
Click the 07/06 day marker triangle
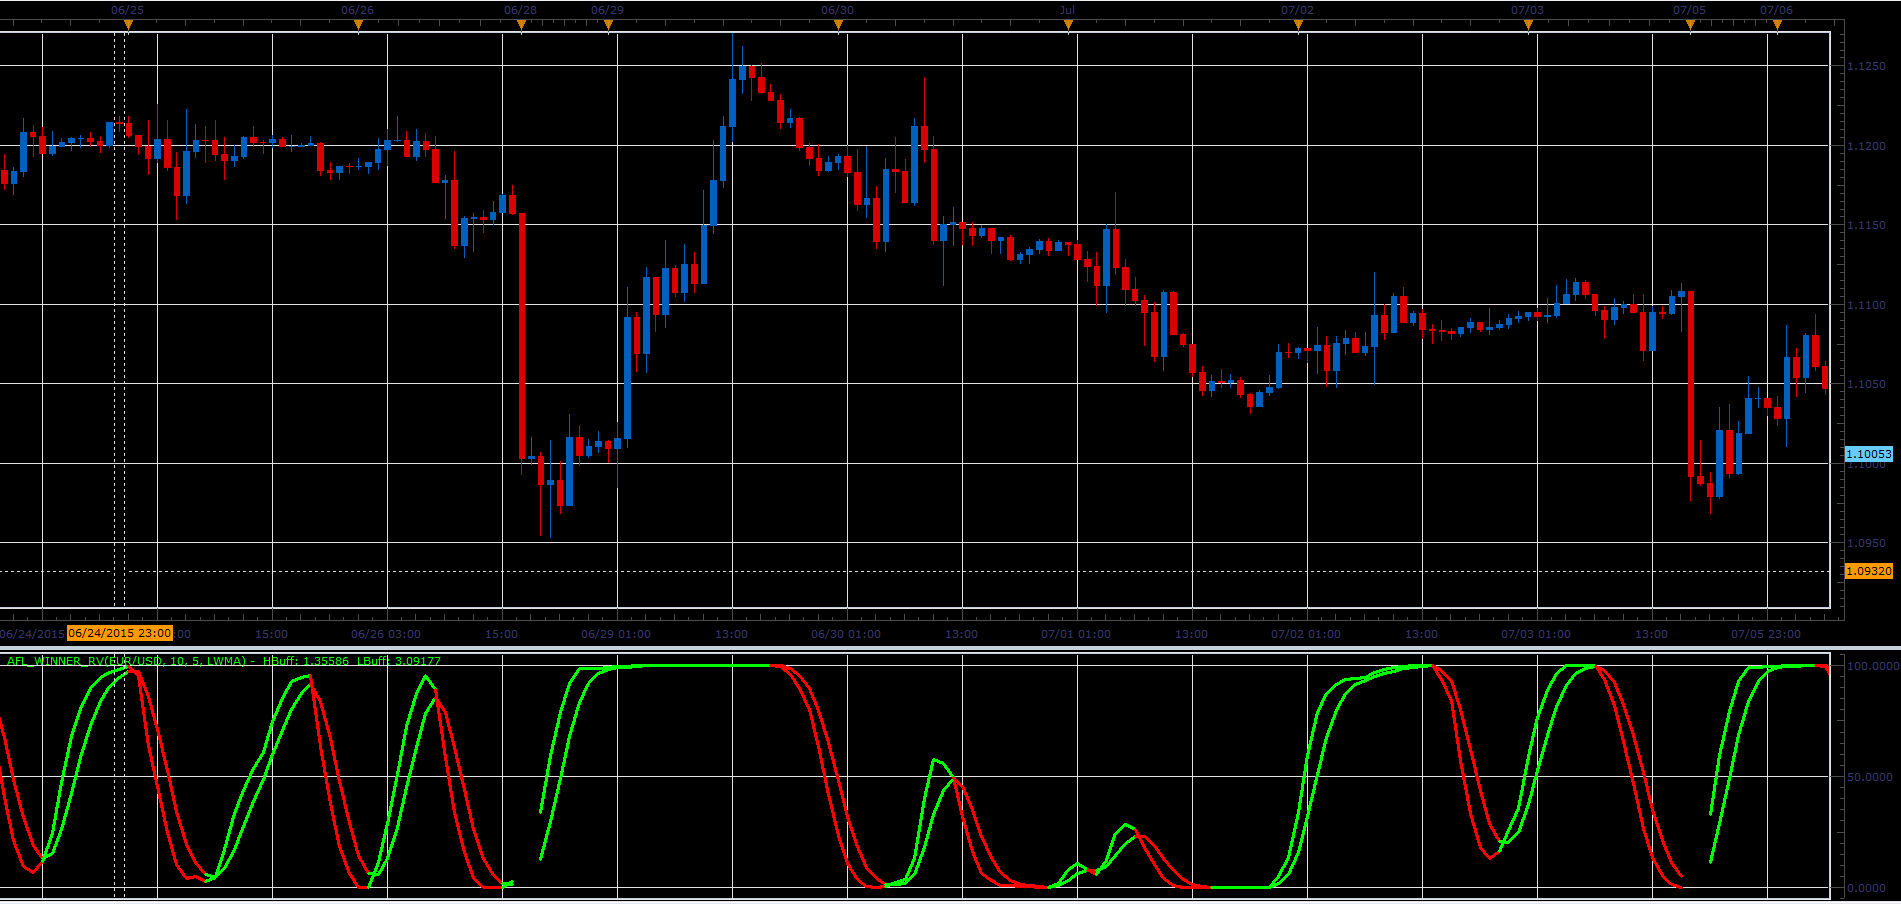pyautogui.click(x=1777, y=25)
